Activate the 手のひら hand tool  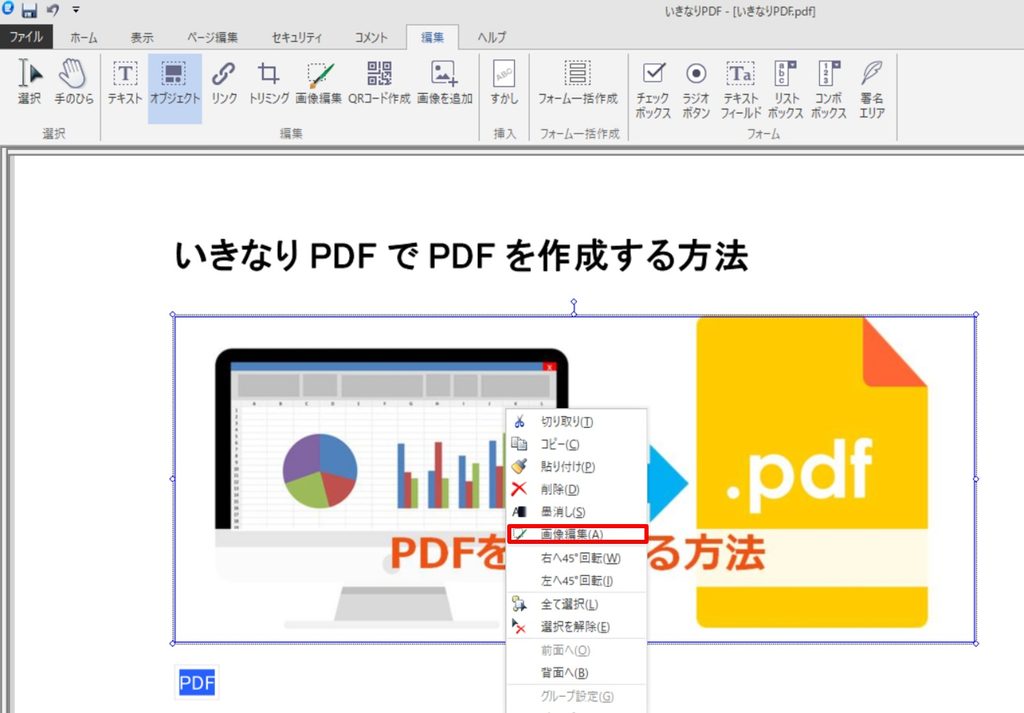pos(73,82)
